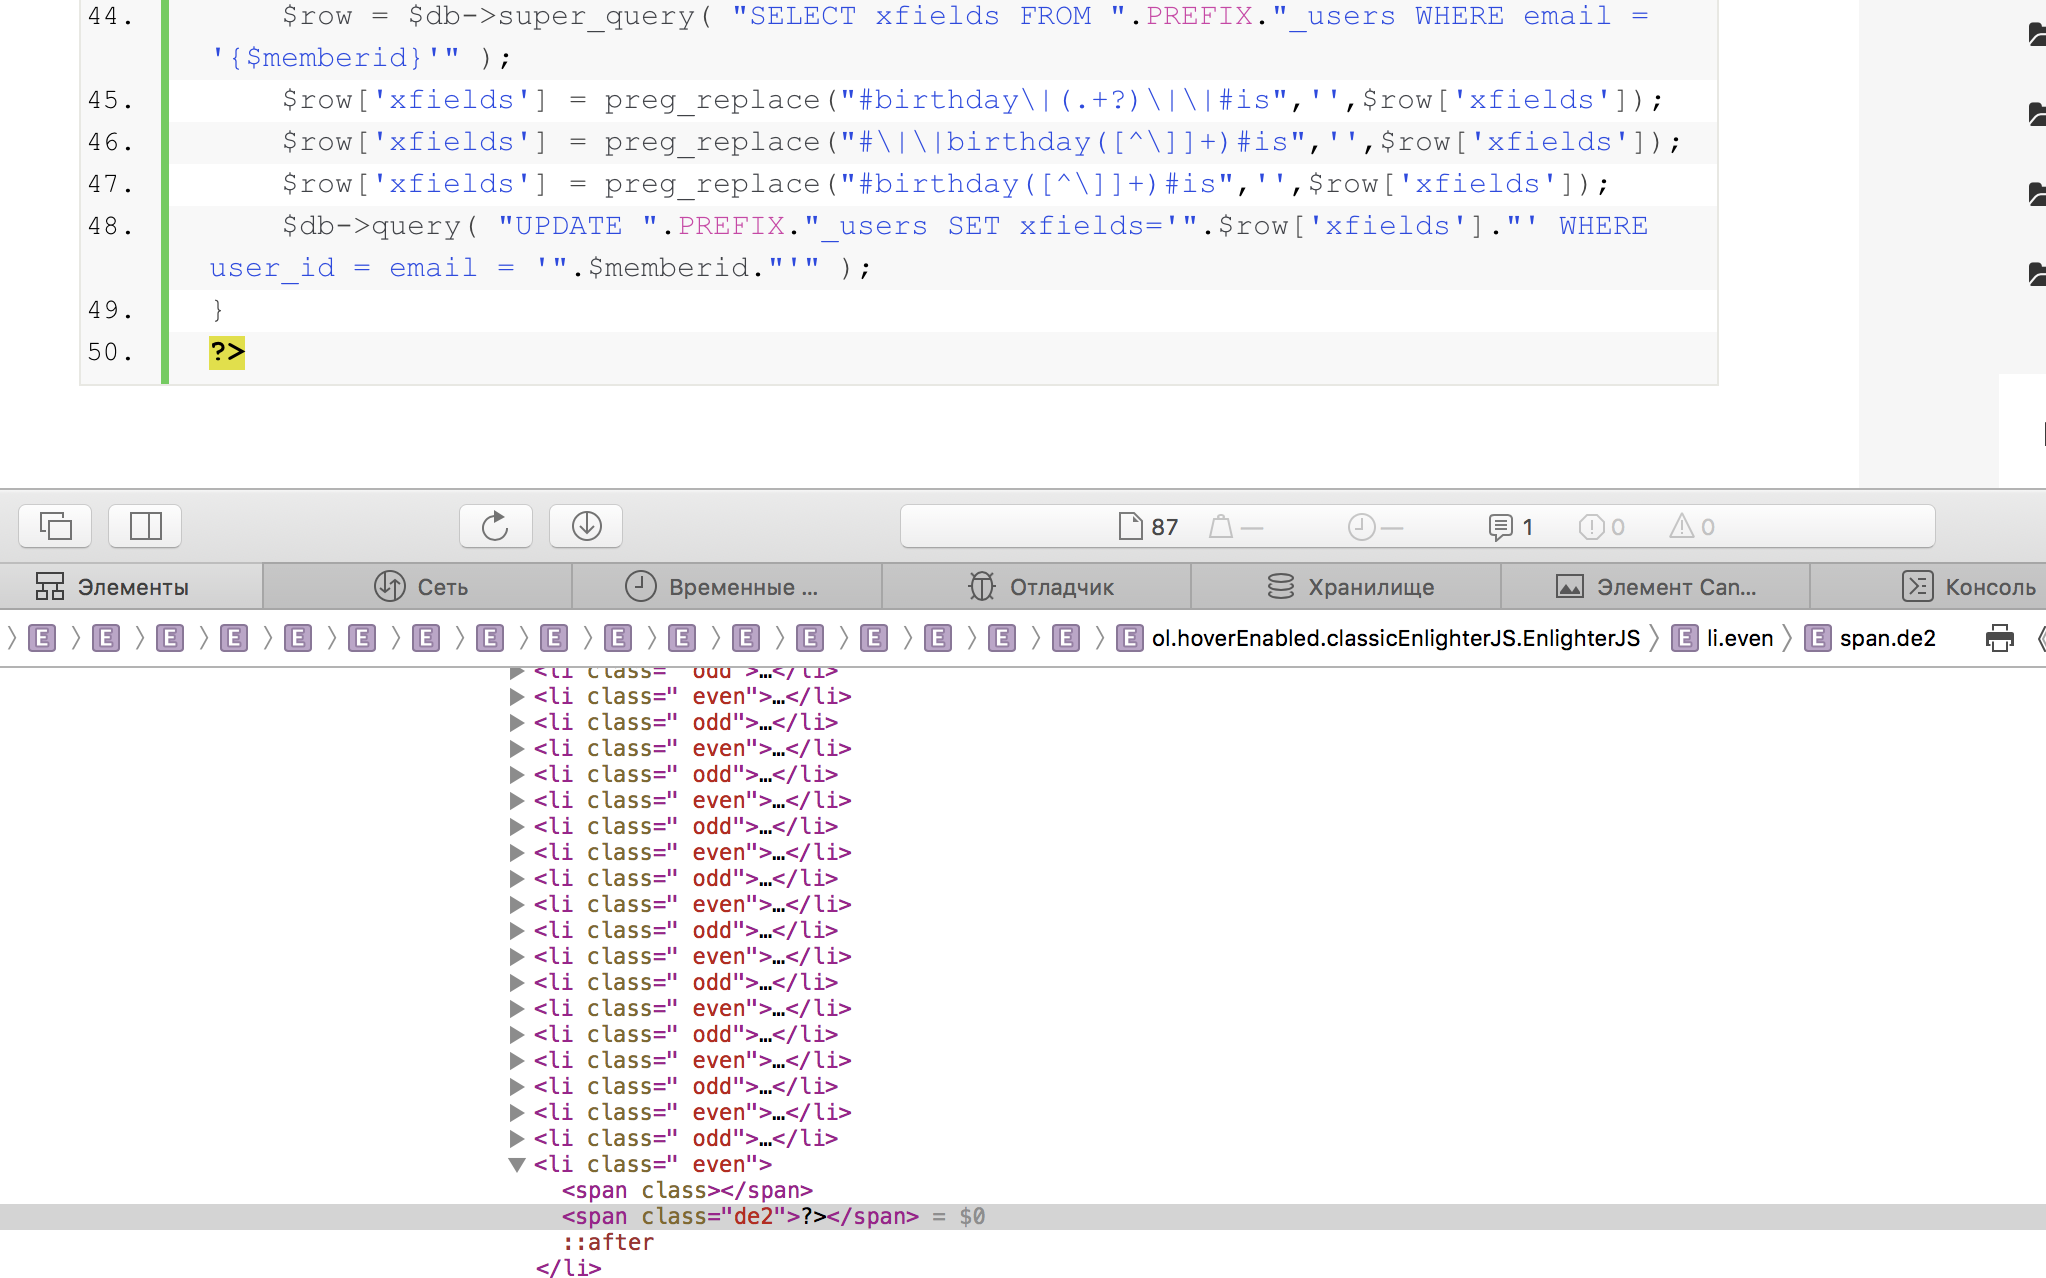The height and width of the screenshot is (1278, 2046).
Task: Click the "#birthday\|(.+?)\|\|#is" regex on line 45
Action: coord(1064,100)
